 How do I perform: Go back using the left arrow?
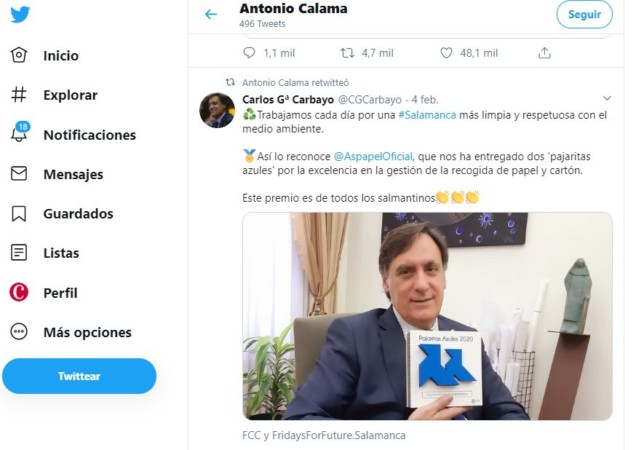point(211,15)
